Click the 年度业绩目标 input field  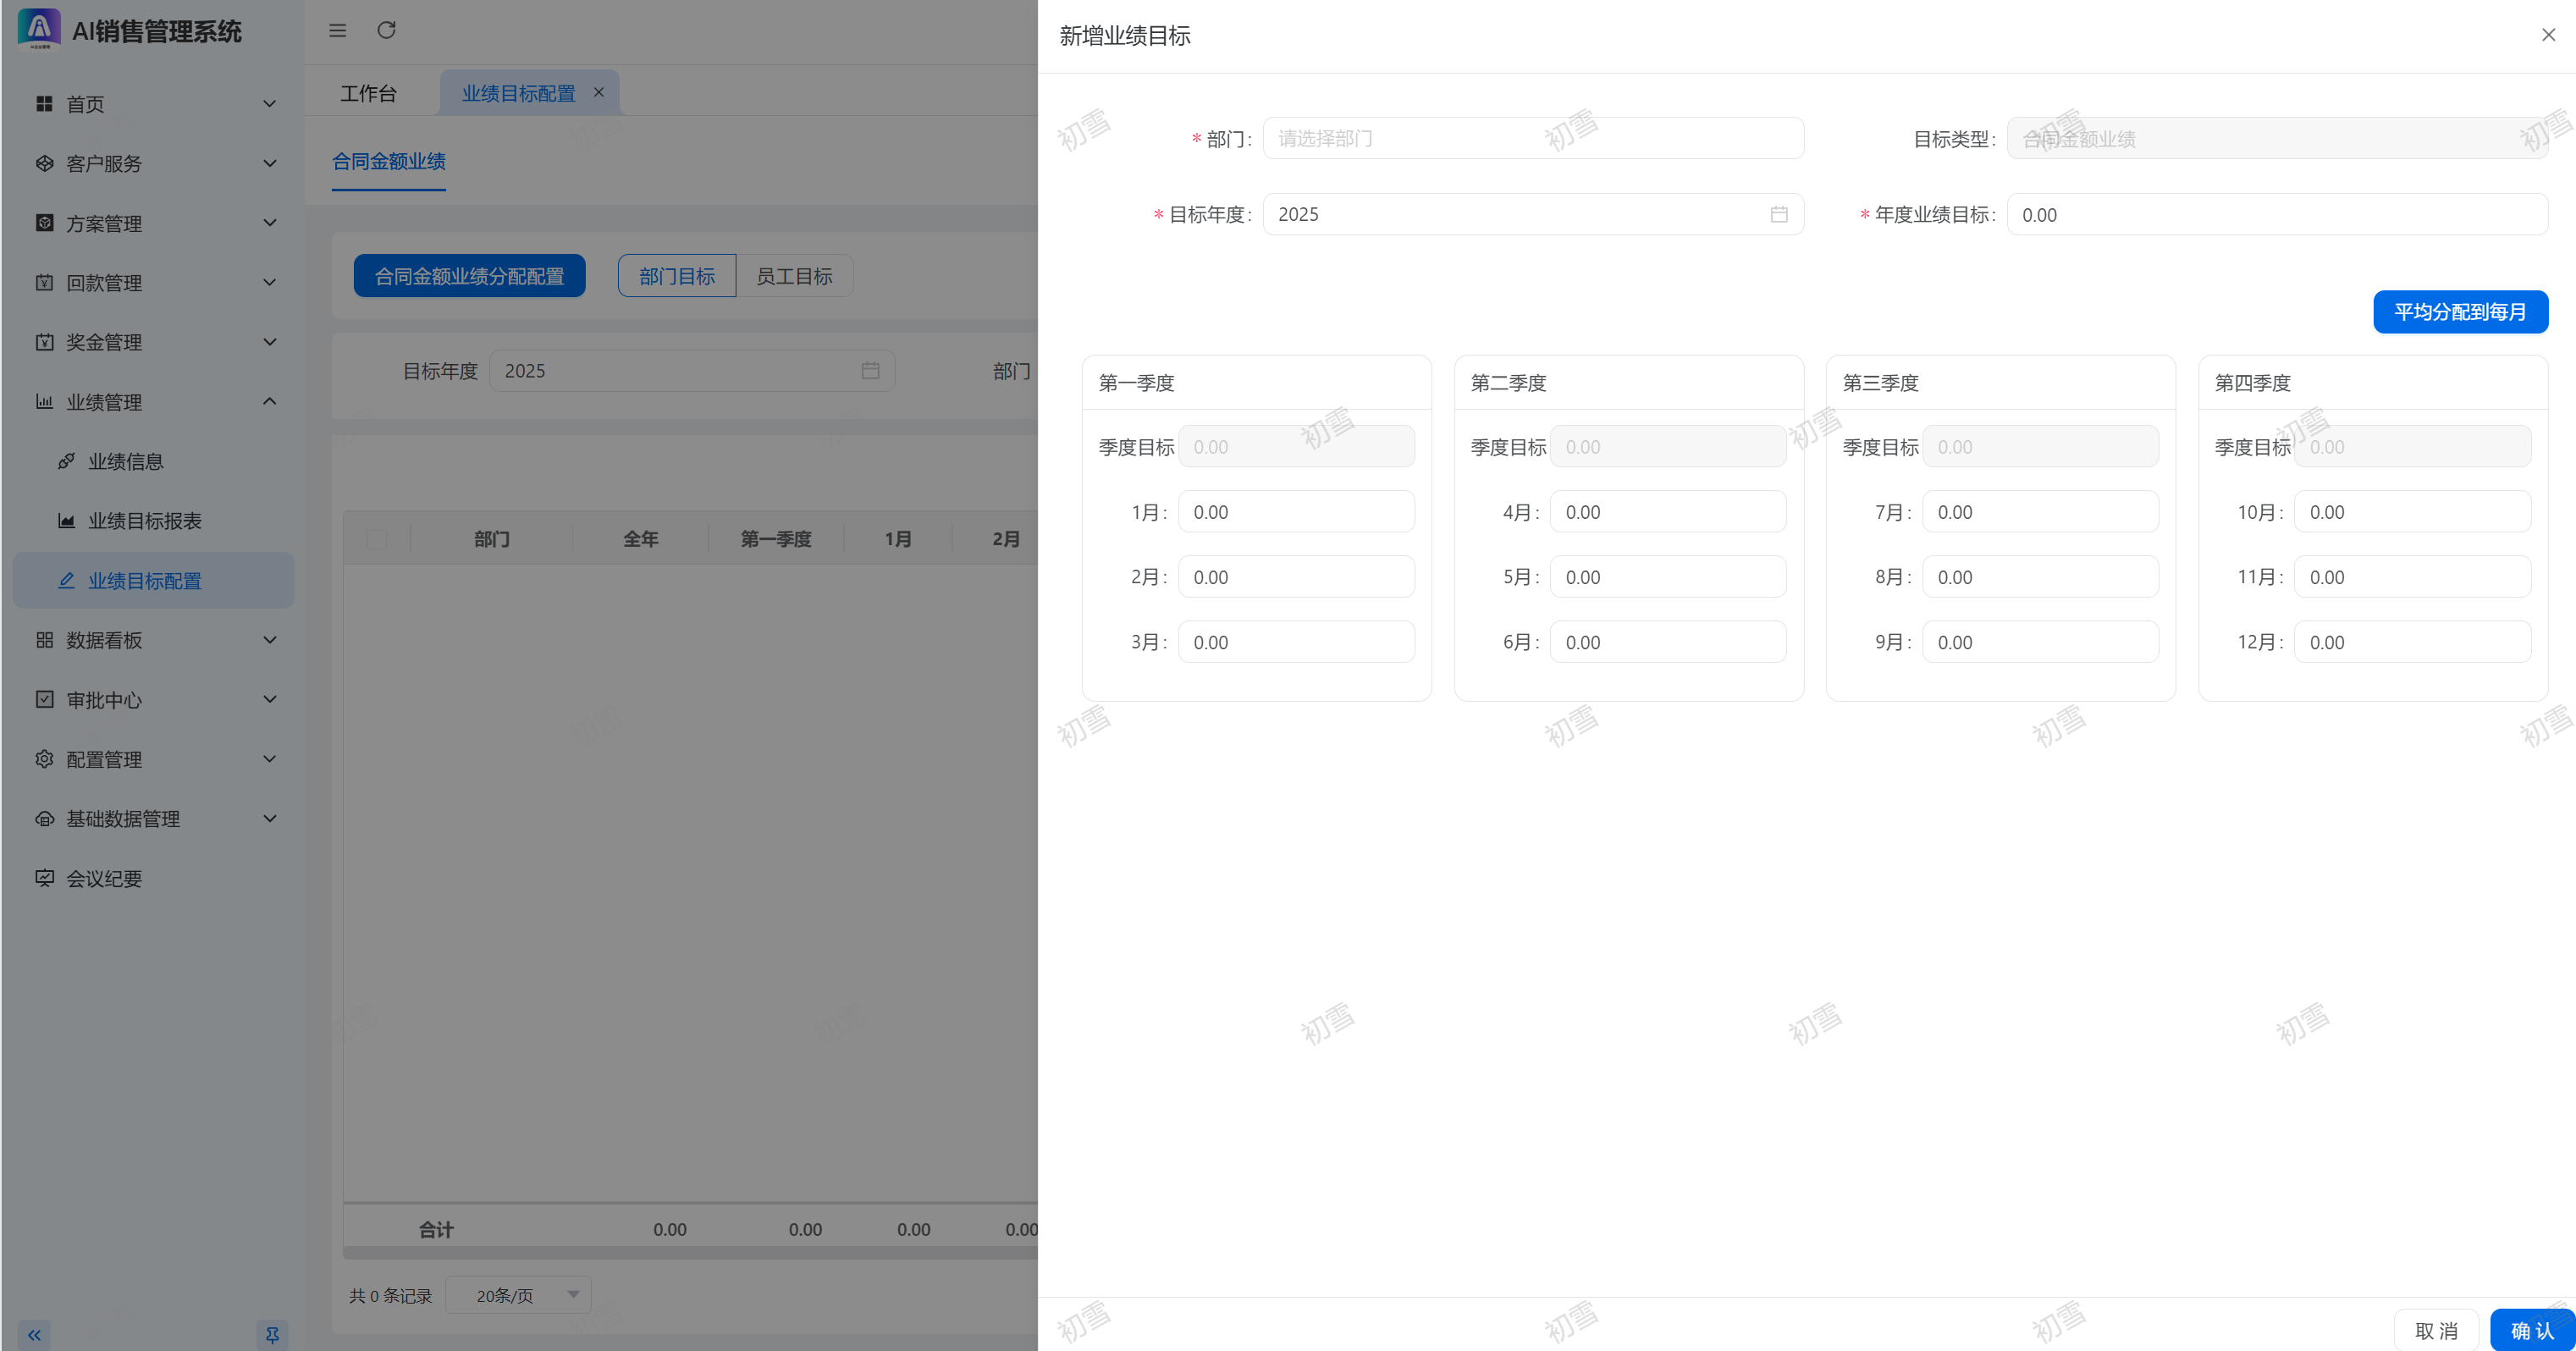(2276, 214)
